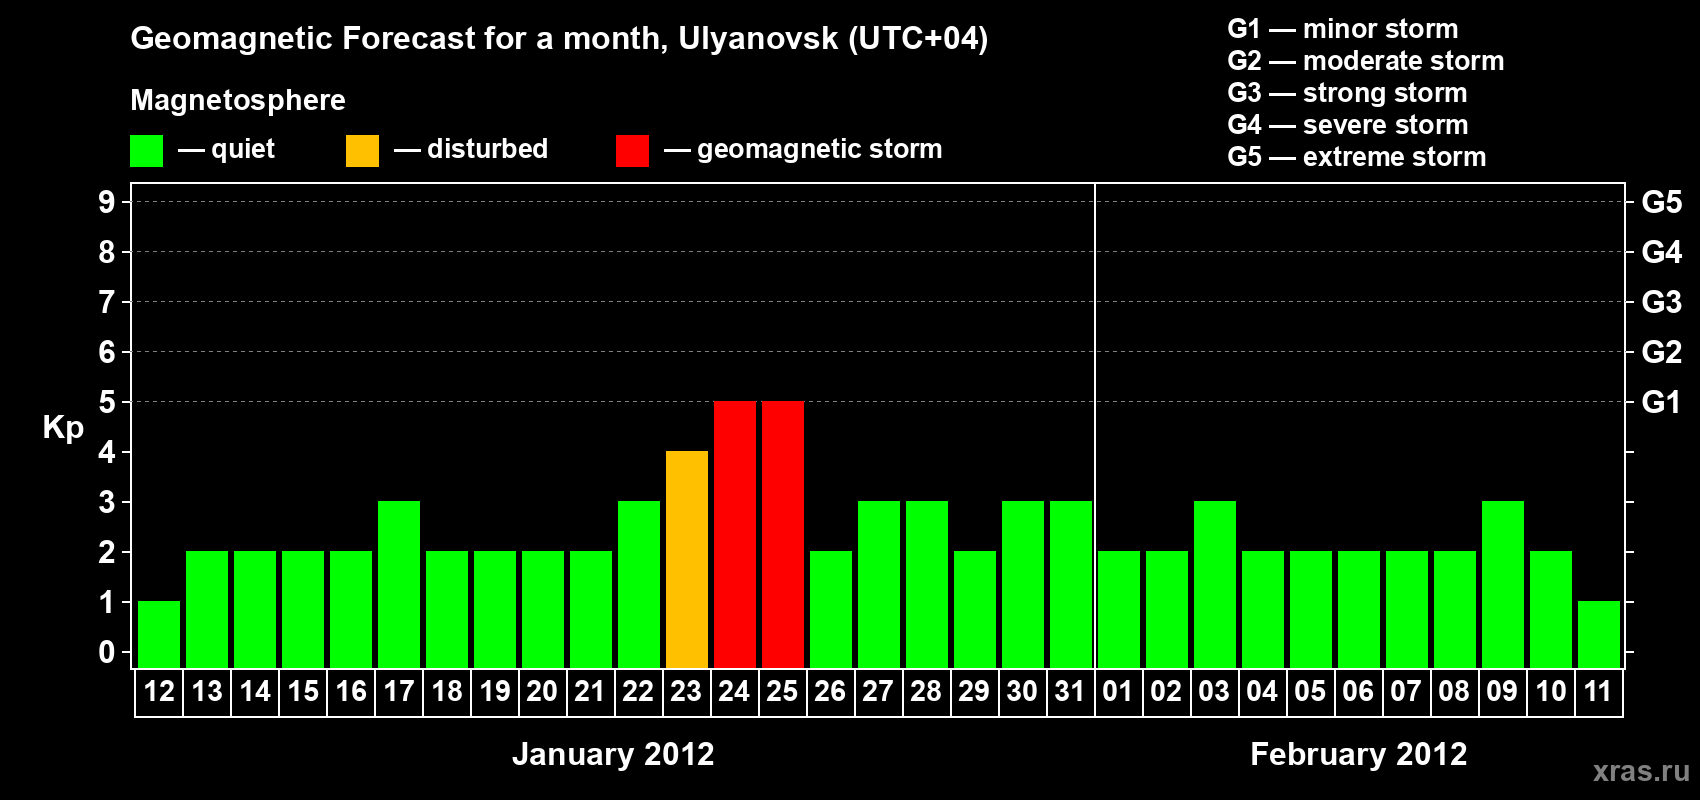Viewport: 1700px width, 800px height.
Task: Click the Kp axis label
Action: pos(63,427)
